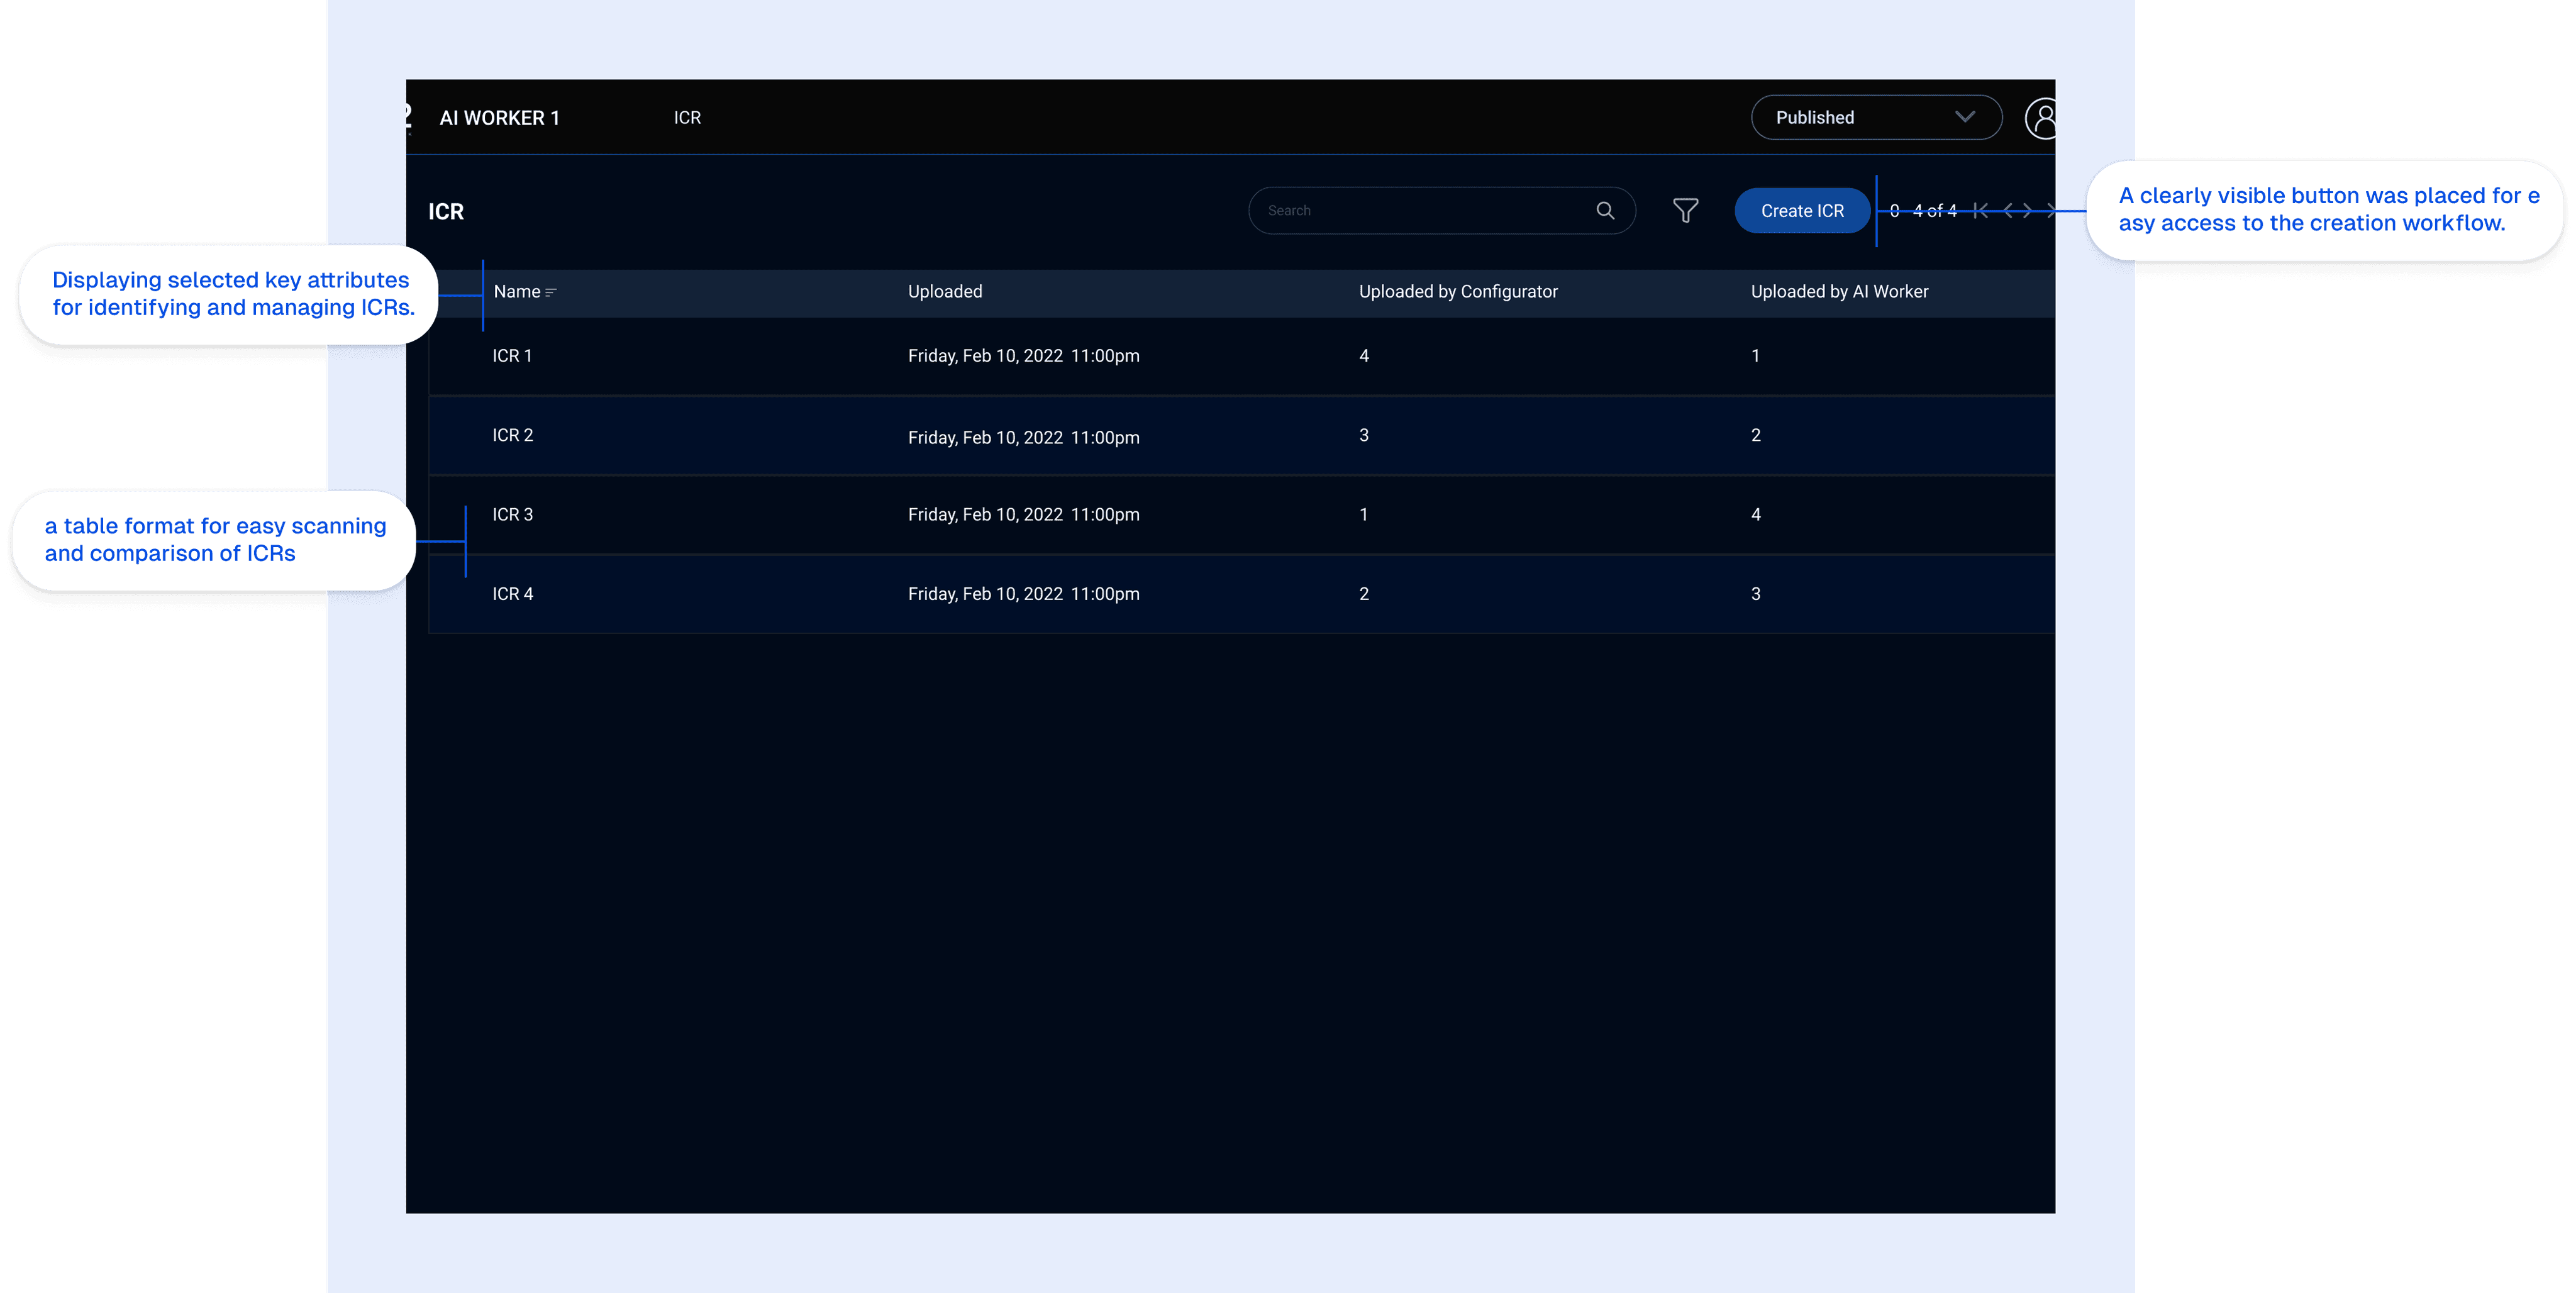Click the AI WORKER 1 title
Image resolution: width=2576 pixels, height=1293 pixels.
(499, 118)
